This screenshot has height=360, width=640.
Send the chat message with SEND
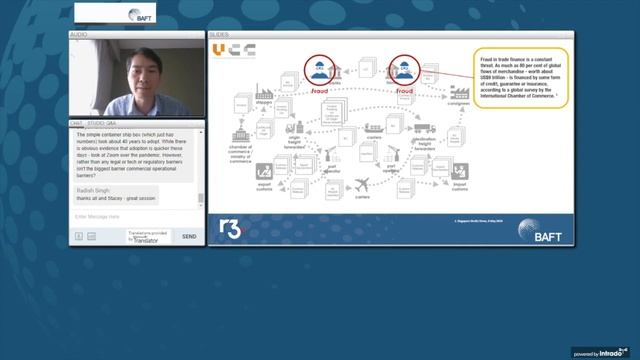click(189, 237)
